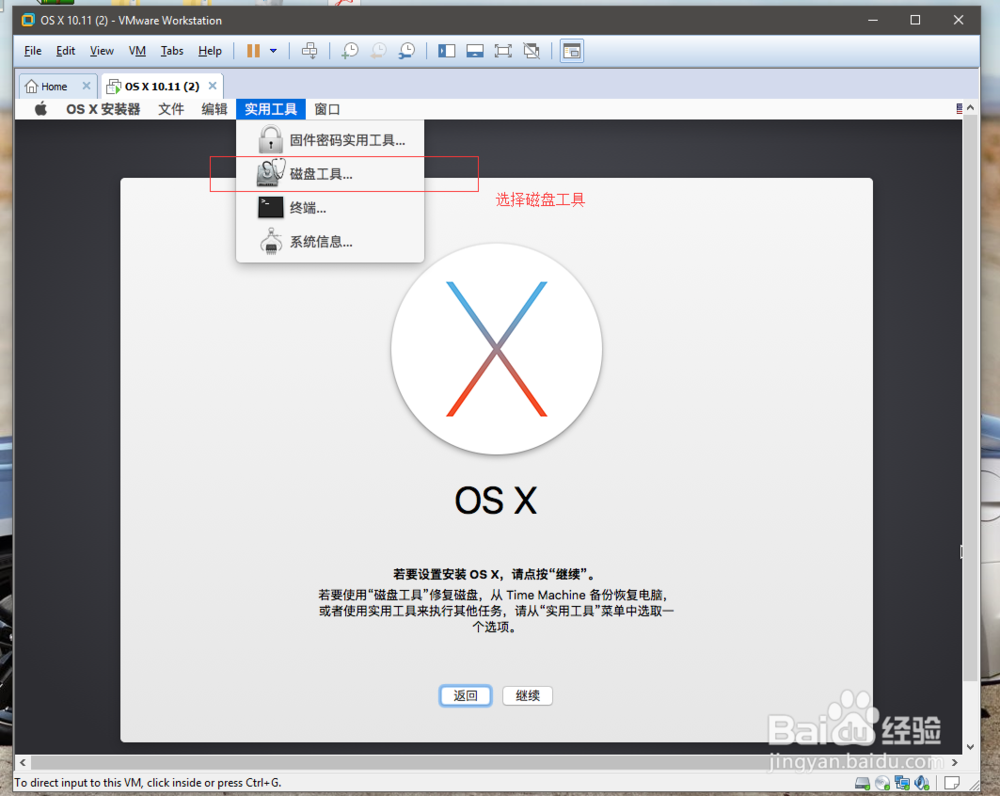The width and height of the screenshot is (1000, 796).
Task: Open the VM menu
Action: [x=137, y=51]
